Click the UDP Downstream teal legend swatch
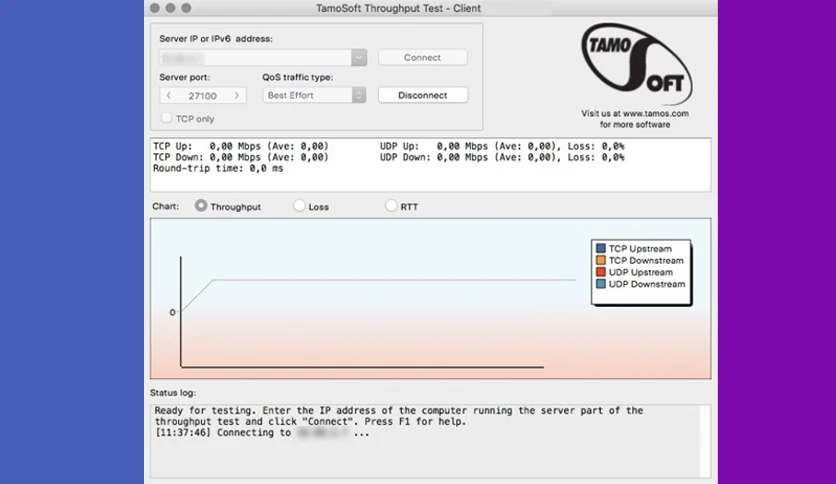This screenshot has height=484, width=836. 600,284
